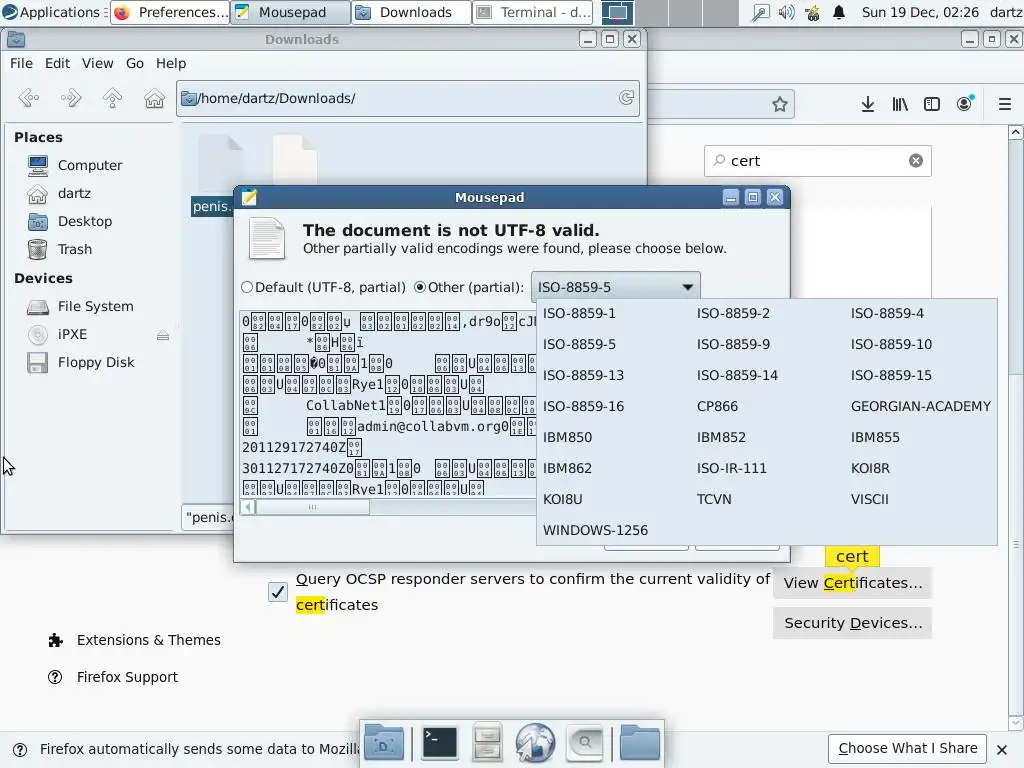Open Edit menu in Downloads window
Screen dimensions: 1024x768
click(57, 63)
